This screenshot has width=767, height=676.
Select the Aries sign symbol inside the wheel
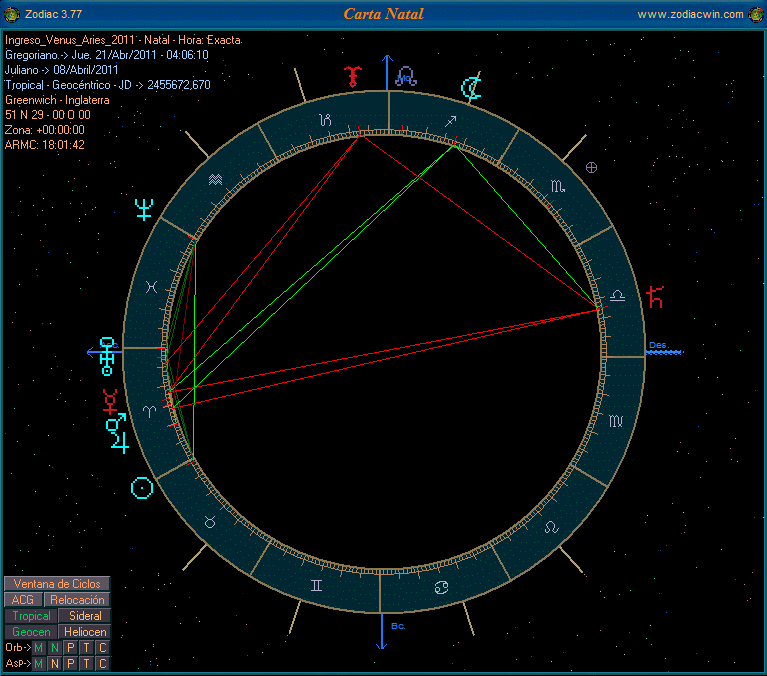149,411
